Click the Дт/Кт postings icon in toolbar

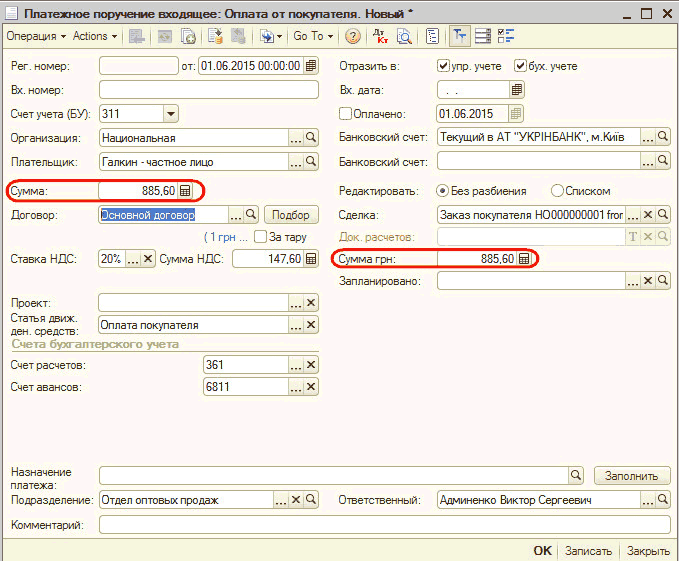tap(380, 36)
